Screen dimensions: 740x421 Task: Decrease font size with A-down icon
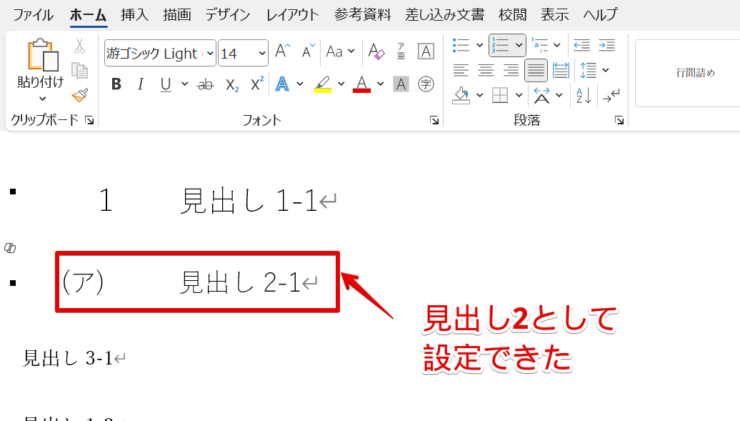308,51
